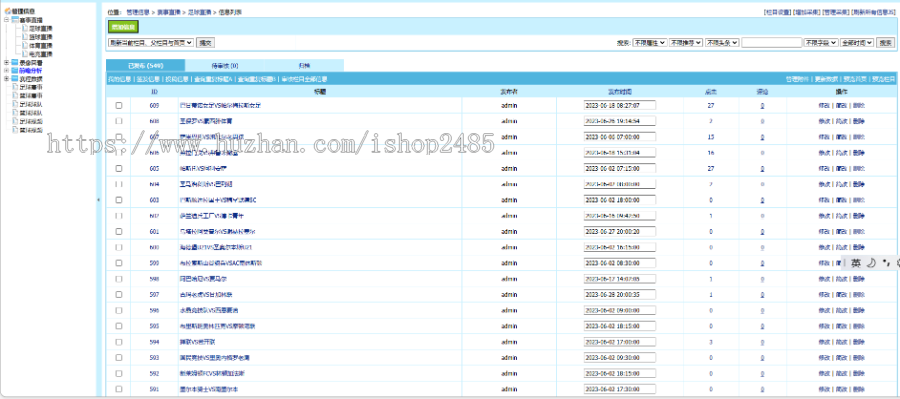Click the 提交 button beside the refresh dropdown
This screenshot has width=900, height=399.
205,42
